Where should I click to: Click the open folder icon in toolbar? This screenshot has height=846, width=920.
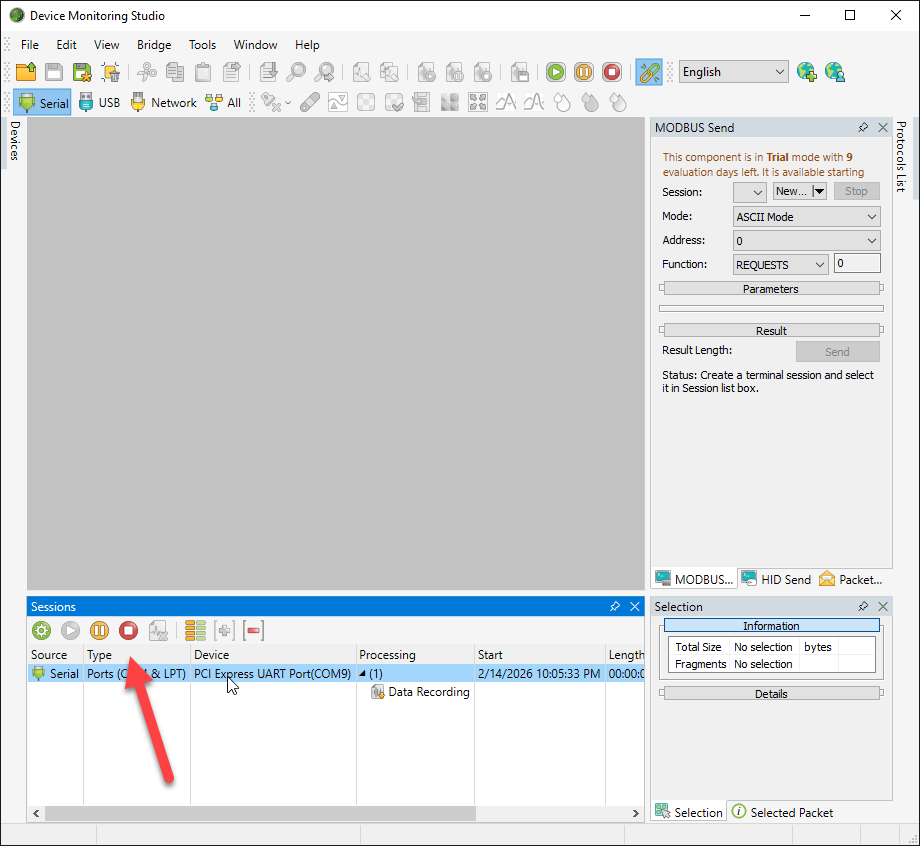[x=26, y=72]
